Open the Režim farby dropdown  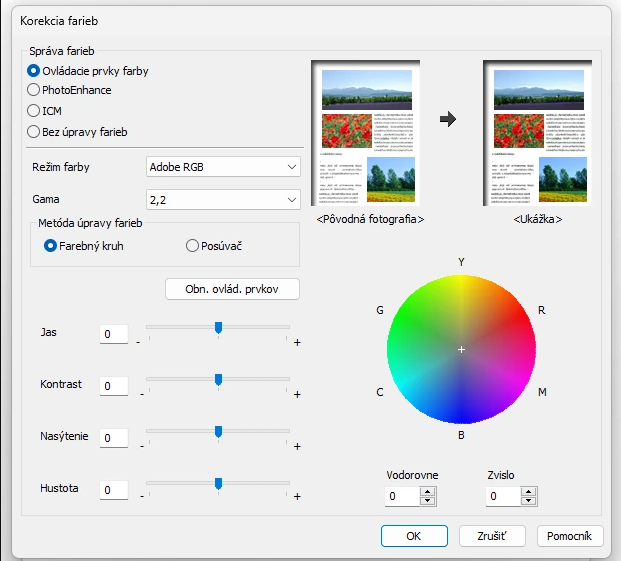coord(222,167)
